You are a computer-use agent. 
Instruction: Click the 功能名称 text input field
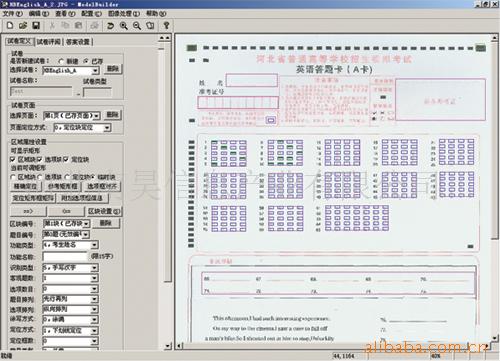pyautogui.click(x=65, y=256)
